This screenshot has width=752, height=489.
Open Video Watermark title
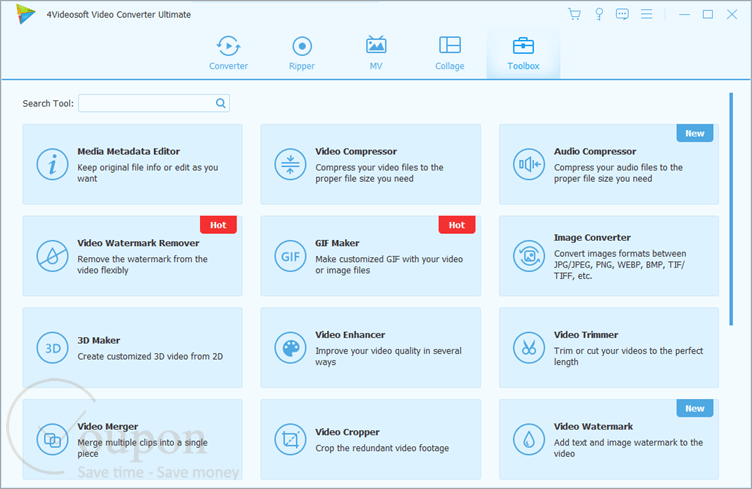pos(593,426)
